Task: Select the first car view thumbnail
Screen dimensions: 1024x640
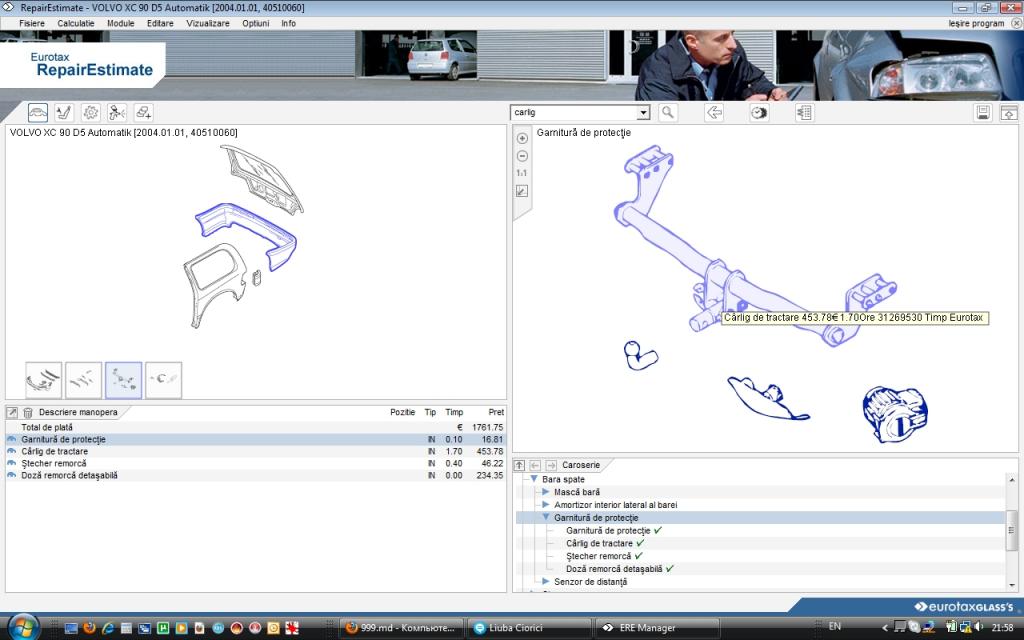Action: 44,380
